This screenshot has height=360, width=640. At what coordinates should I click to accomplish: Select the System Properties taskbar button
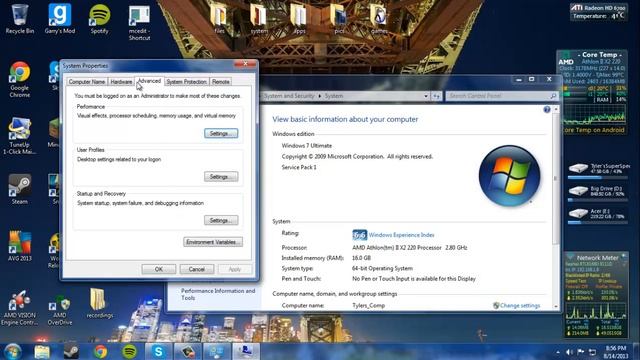tap(246, 351)
